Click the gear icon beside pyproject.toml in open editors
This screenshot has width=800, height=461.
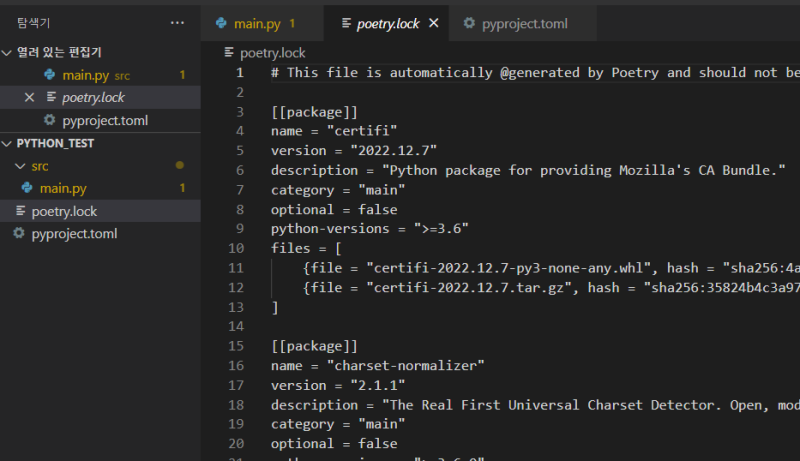[x=50, y=120]
